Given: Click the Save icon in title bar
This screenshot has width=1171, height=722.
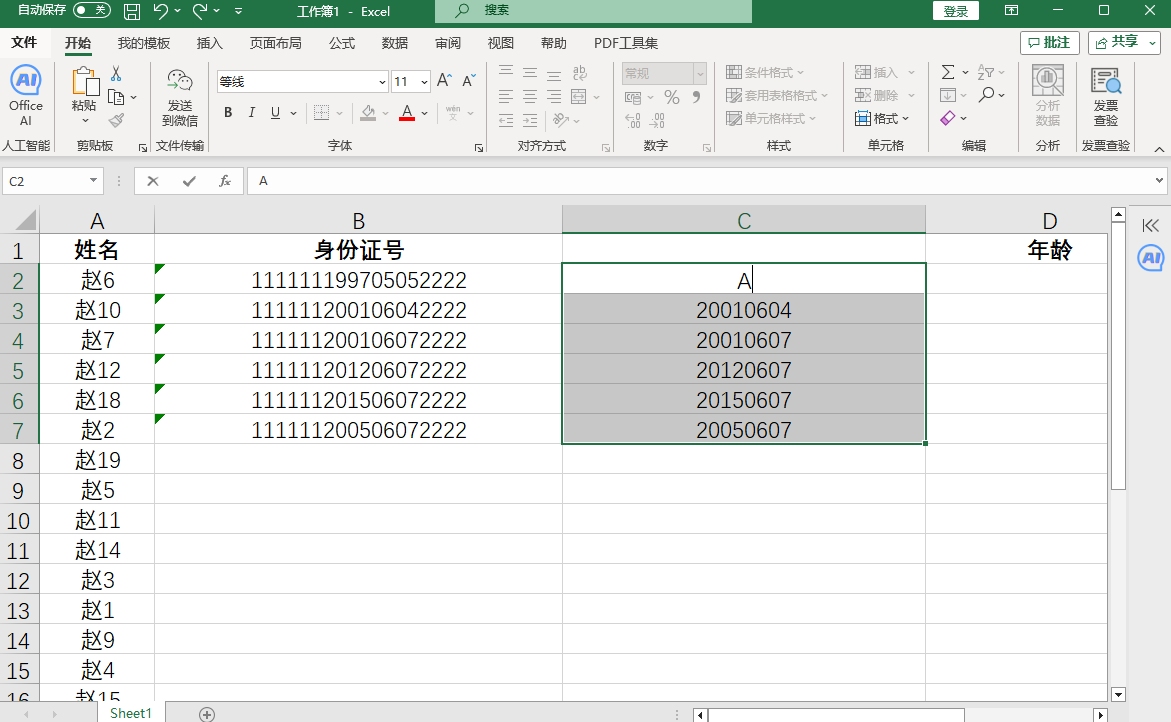Looking at the screenshot, I should (x=131, y=11).
